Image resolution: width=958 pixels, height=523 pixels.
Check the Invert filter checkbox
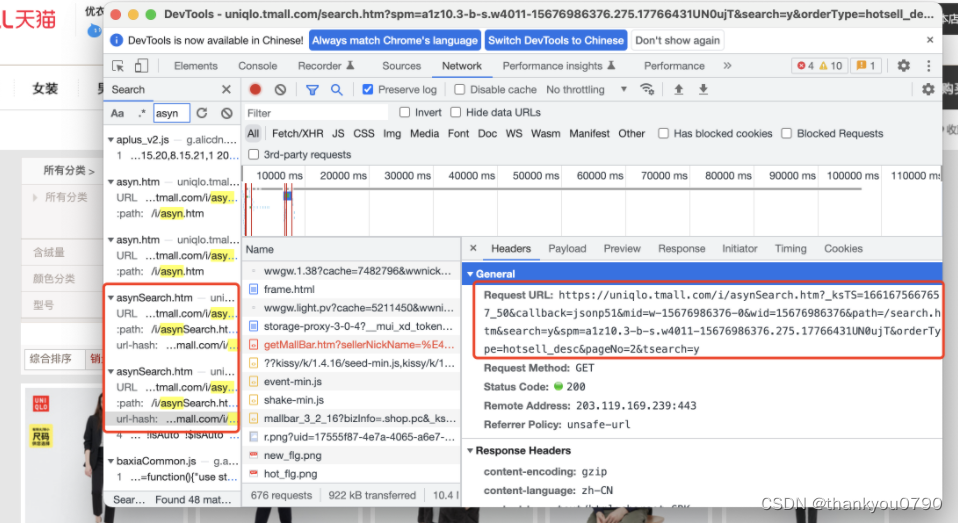tap(404, 112)
